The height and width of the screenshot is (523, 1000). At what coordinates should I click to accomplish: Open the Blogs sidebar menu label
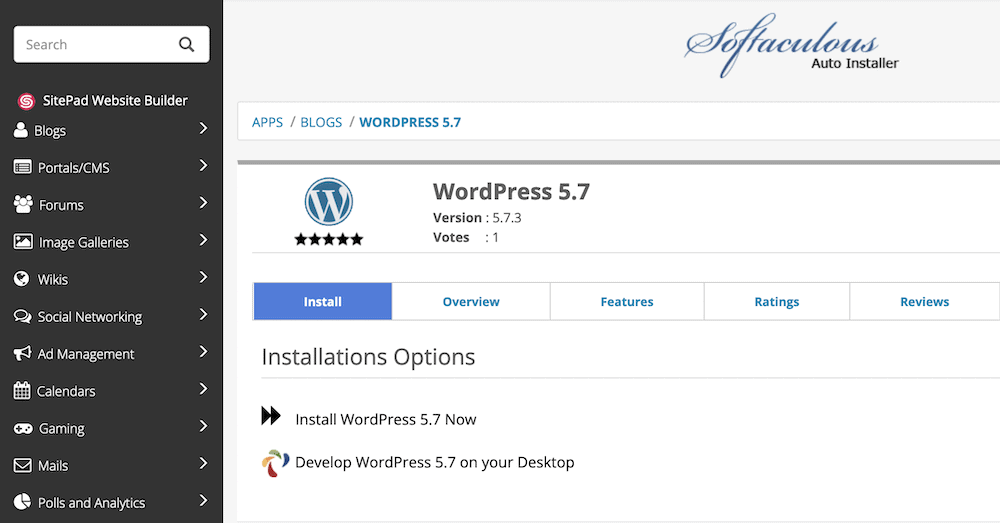[50, 131]
